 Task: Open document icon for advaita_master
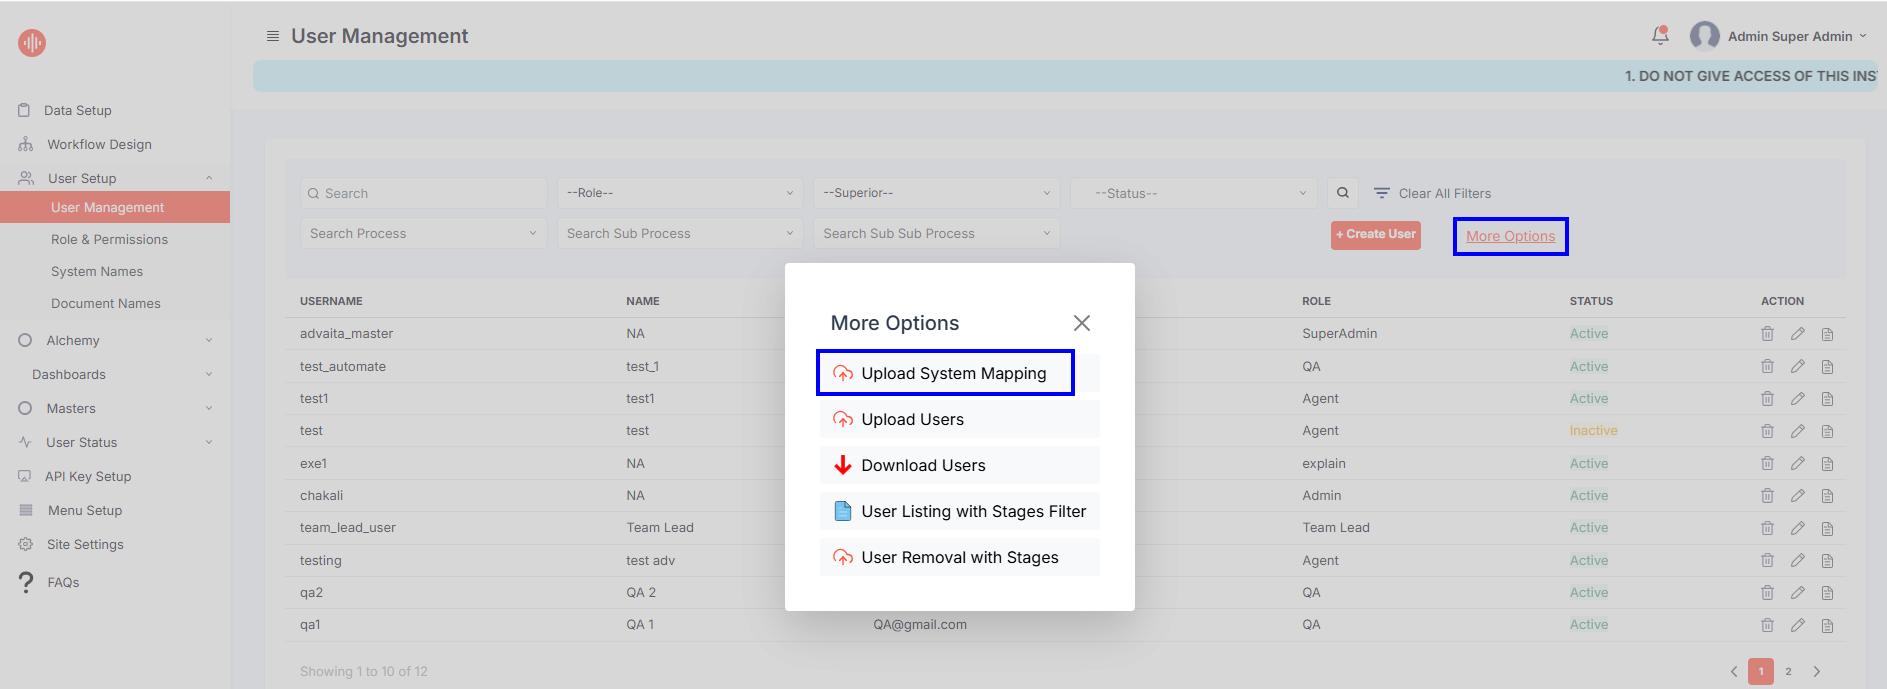pos(1827,334)
